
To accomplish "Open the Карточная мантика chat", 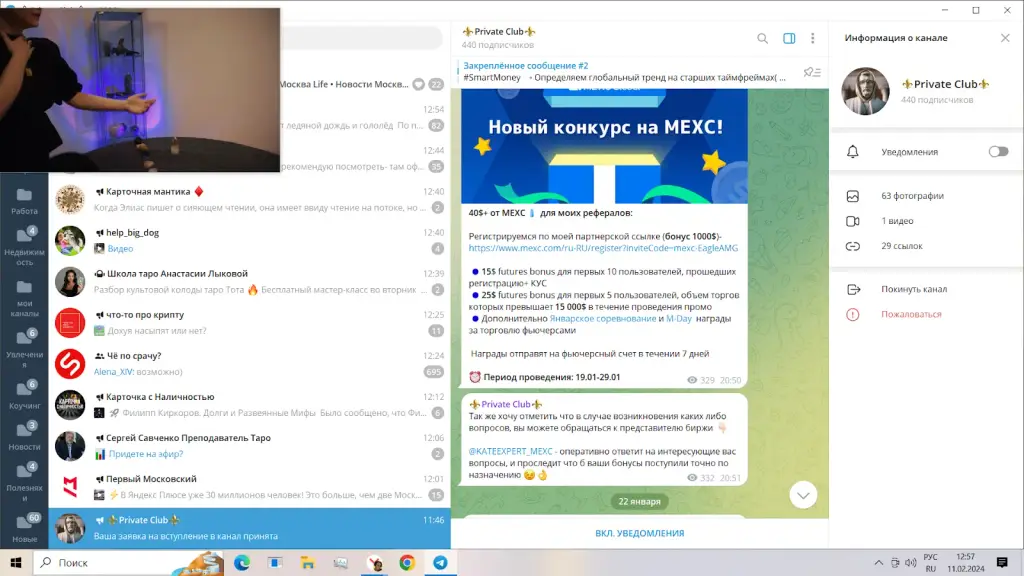I will coord(249,199).
